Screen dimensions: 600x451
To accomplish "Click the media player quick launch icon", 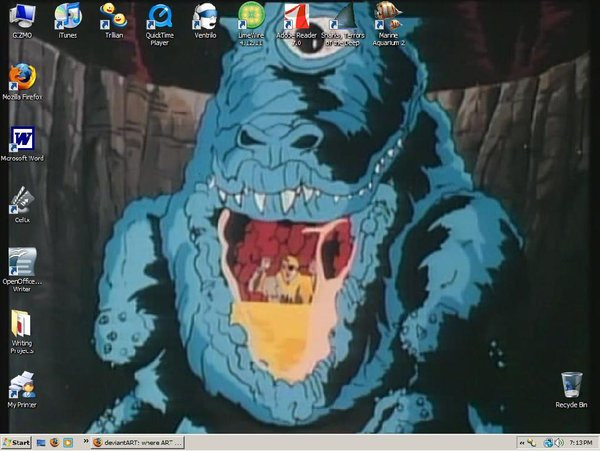I will [x=68, y=443].
